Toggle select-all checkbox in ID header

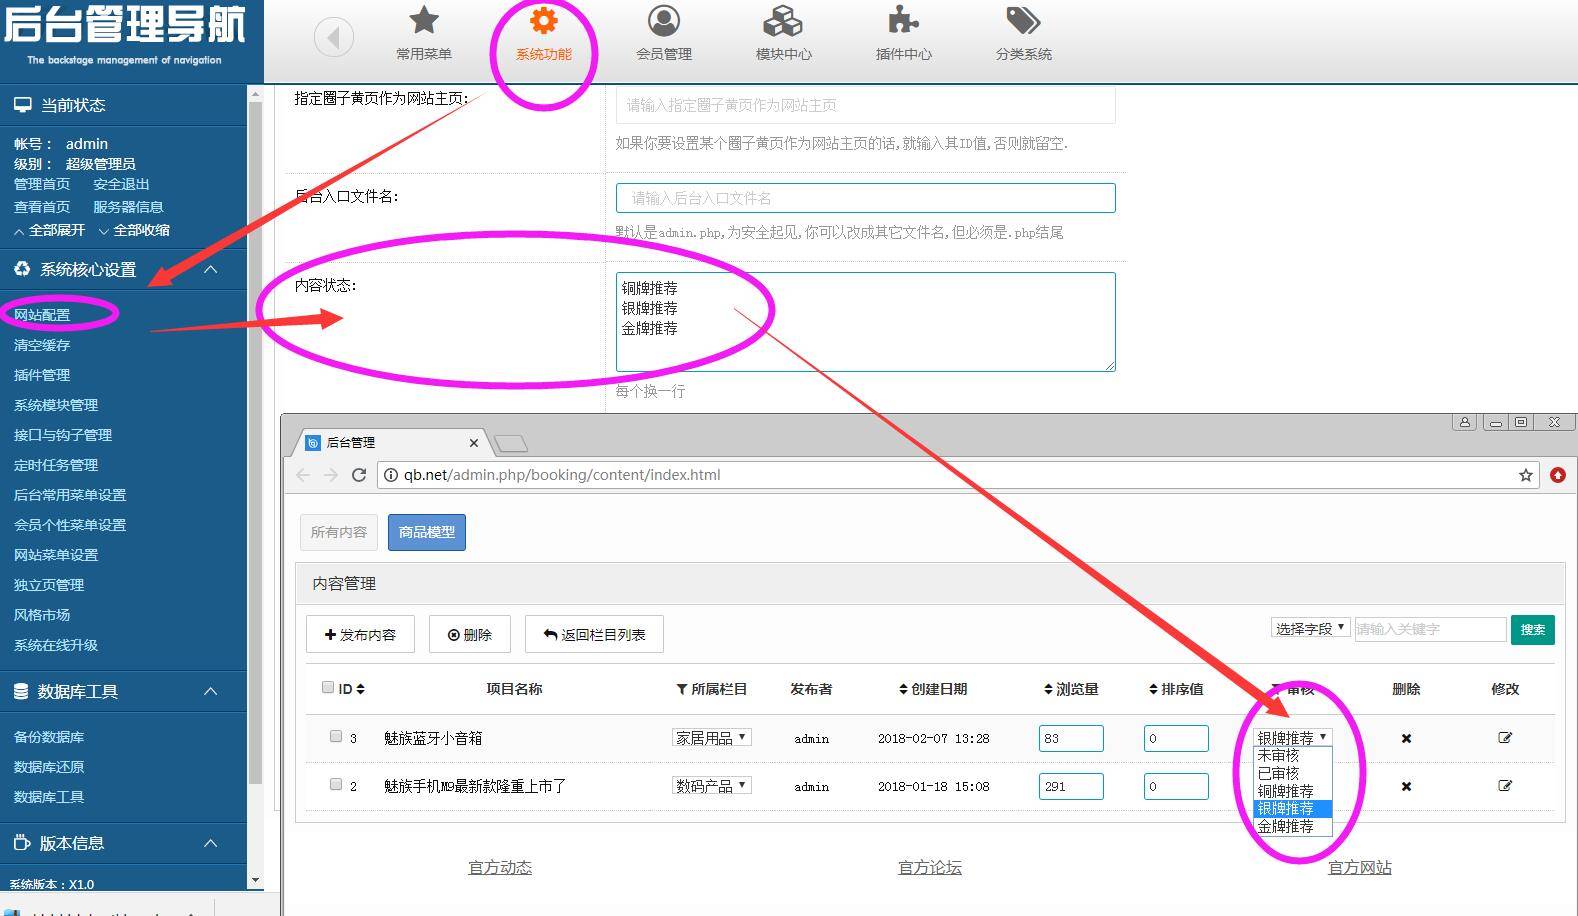[328, 687]
